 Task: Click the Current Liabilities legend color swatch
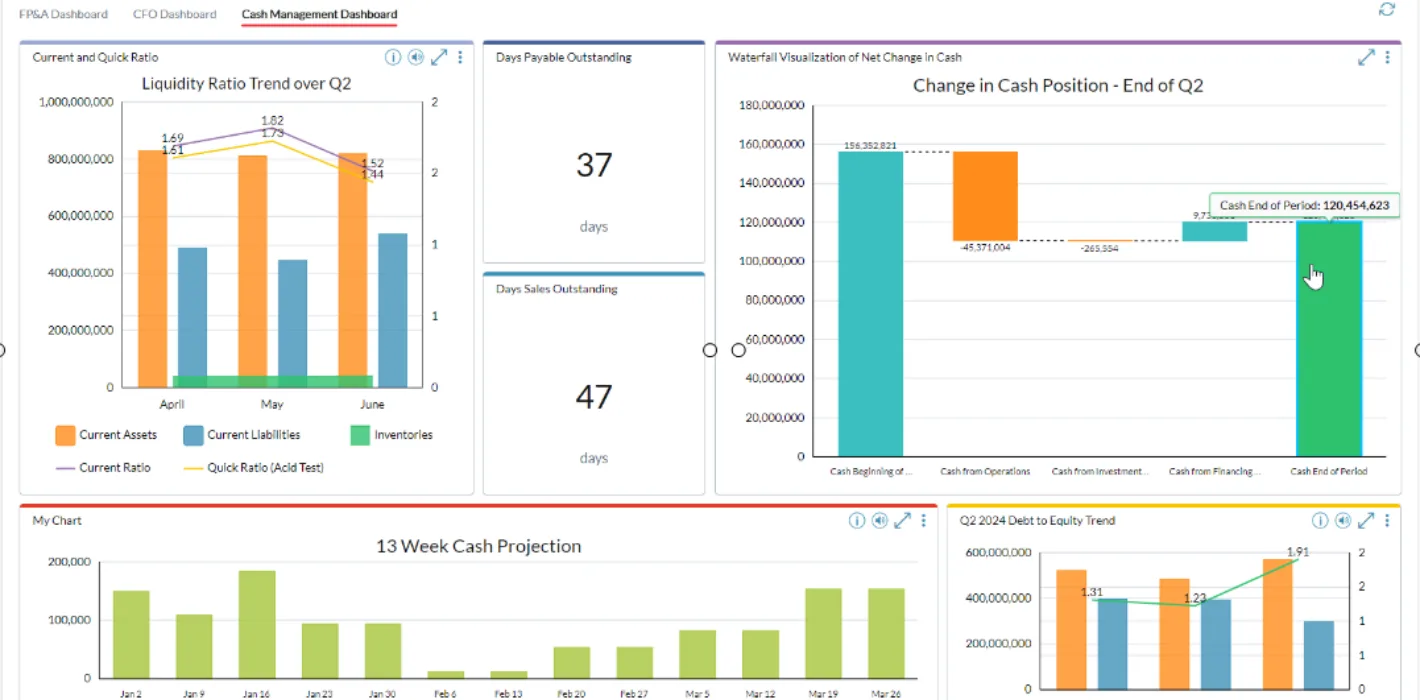click(194, 435)
